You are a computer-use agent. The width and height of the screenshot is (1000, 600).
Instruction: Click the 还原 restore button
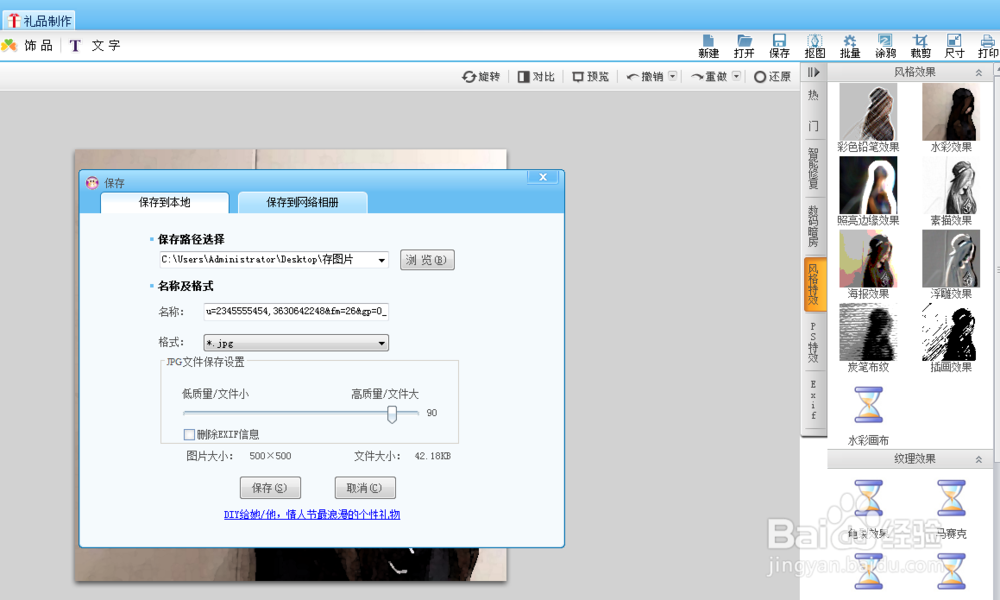(772, 77)
